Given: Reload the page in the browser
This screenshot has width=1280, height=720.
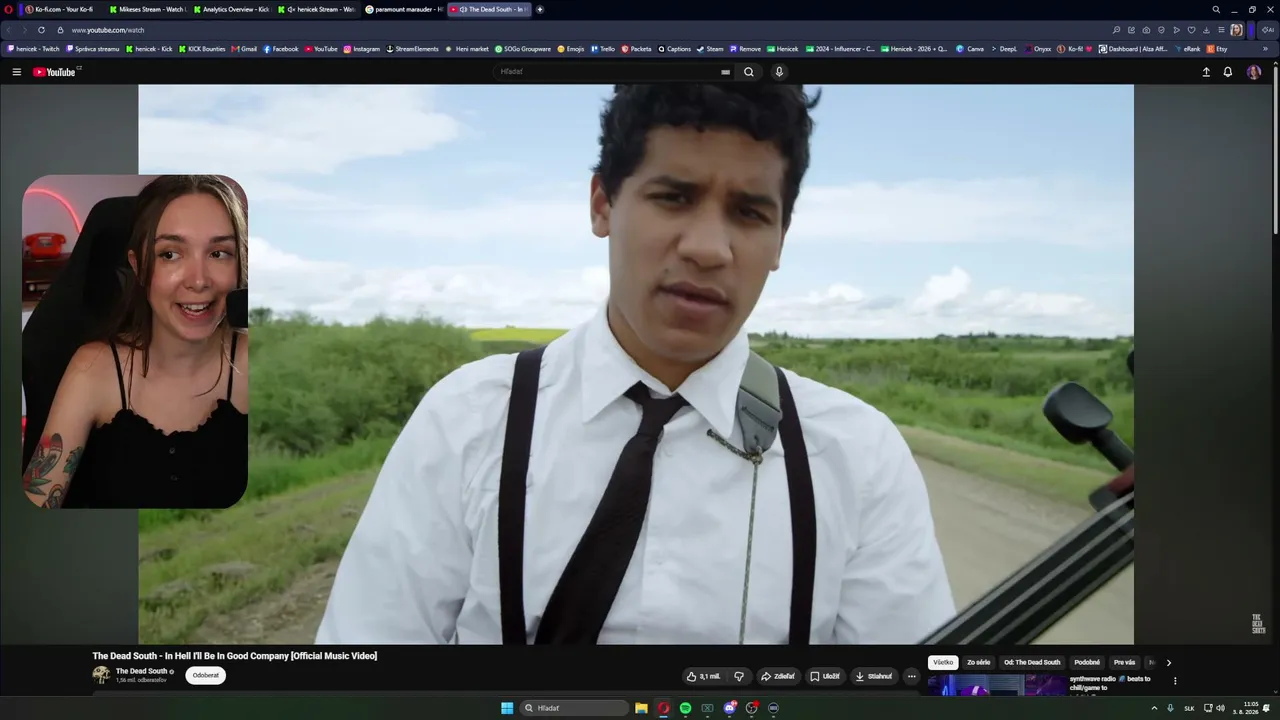Looking at the screenshot, I should coord(41,30).
